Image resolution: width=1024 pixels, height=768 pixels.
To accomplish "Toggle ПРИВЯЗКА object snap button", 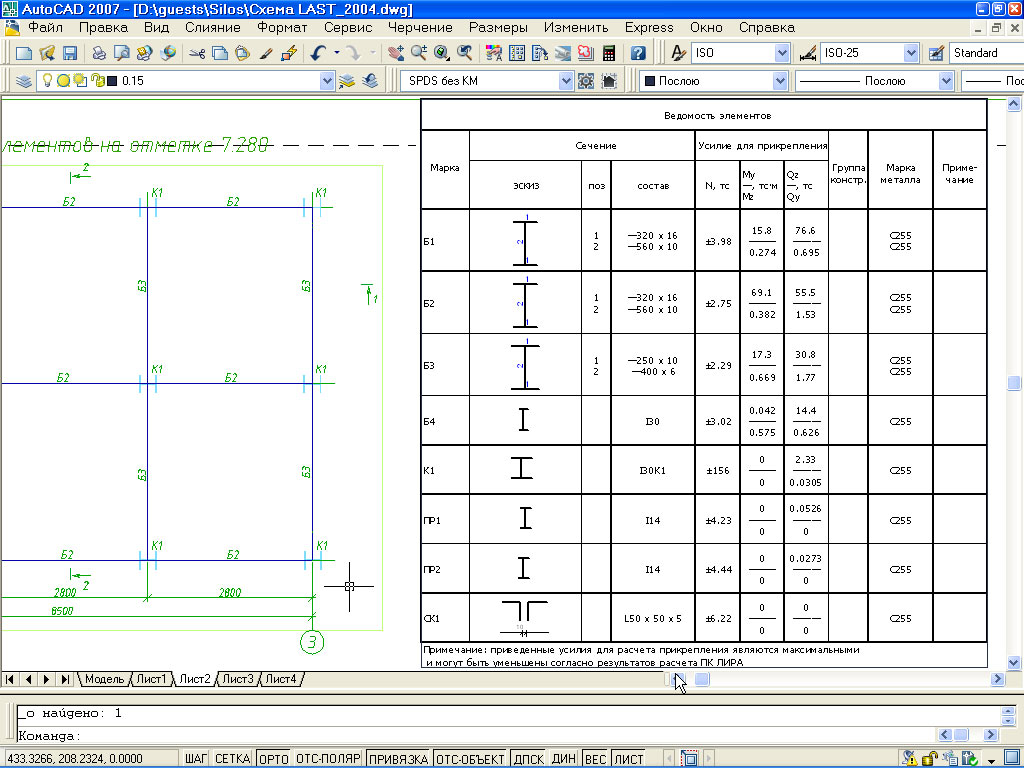I will (398, 759).
